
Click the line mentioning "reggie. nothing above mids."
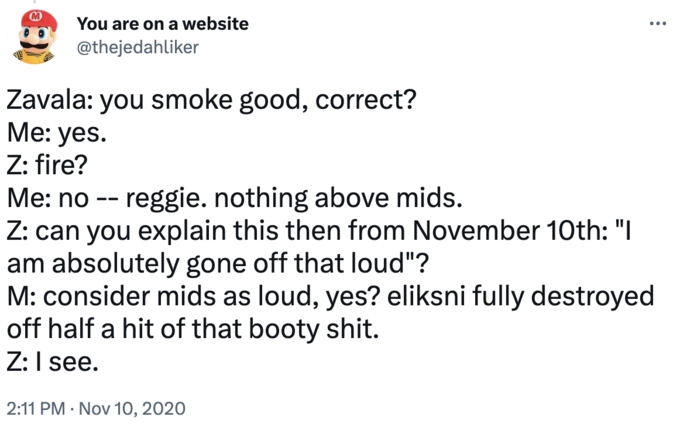click(x=235, y=199)
